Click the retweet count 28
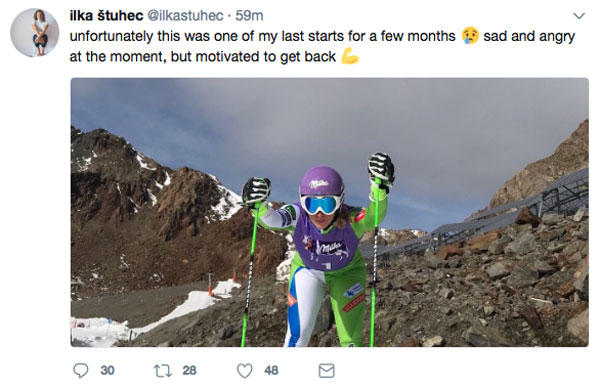The width and height of the screenshot is (600, 388). tap(189, 370)
